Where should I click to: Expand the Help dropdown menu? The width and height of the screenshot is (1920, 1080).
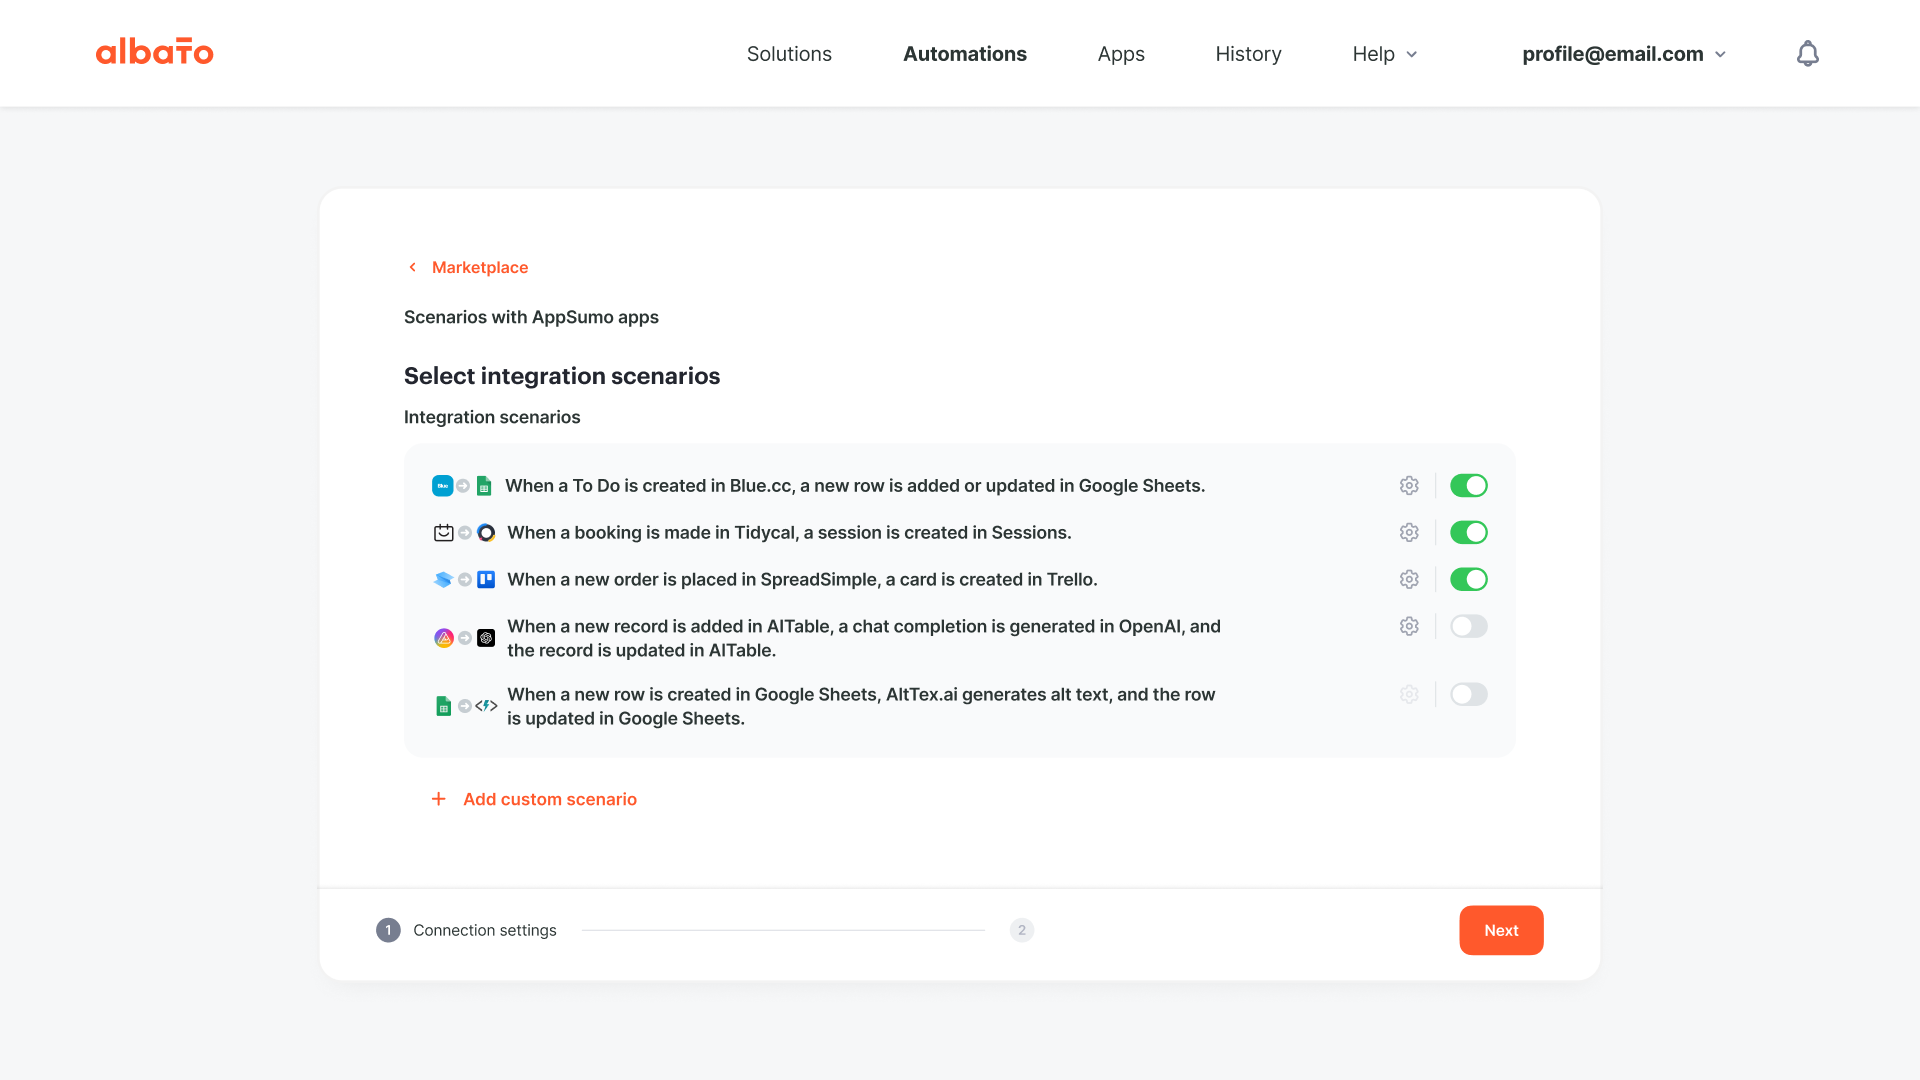pyautogui.click(x=1384, y=54)
